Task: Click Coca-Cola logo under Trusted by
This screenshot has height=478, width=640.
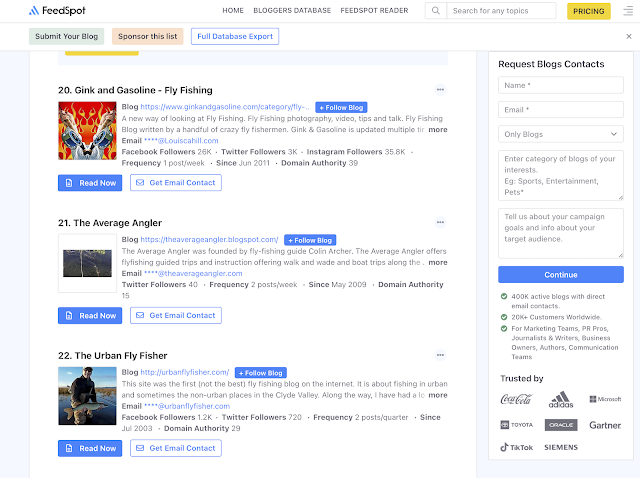Action: click(516, 399)
